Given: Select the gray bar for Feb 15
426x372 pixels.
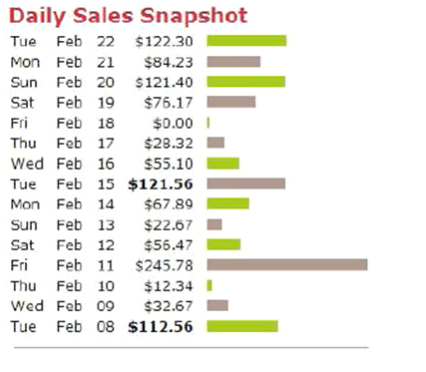Looking at the screenshot, I should click(x=246, y=184).
